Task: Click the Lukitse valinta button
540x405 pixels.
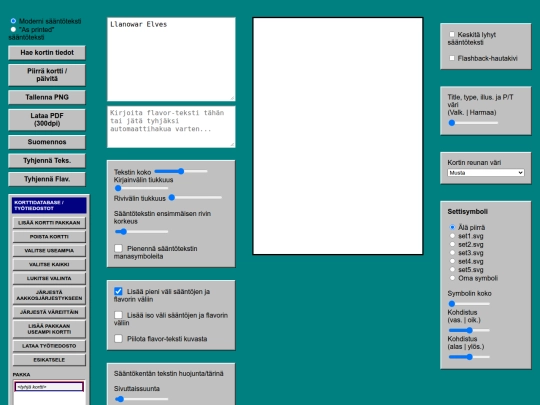Action: tap(49, 278)
